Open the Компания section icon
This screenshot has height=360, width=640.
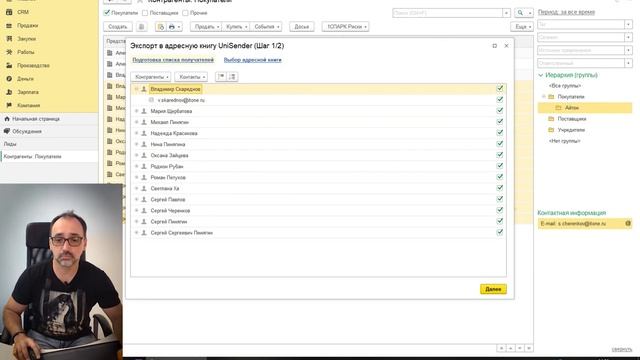(x=9, y=105)
